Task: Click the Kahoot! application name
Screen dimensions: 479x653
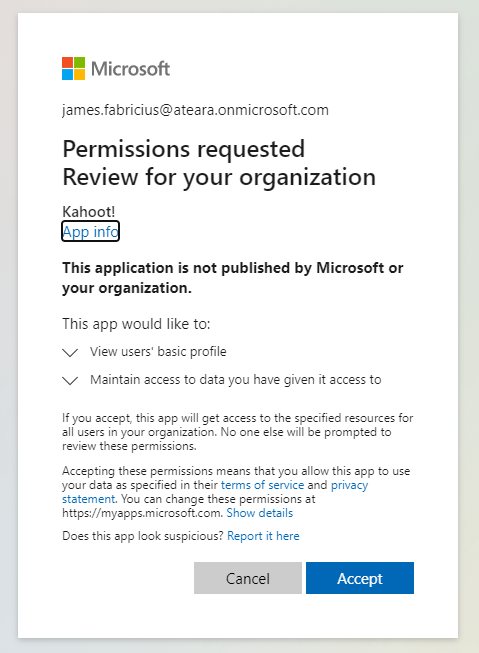Action: (88, 212)
